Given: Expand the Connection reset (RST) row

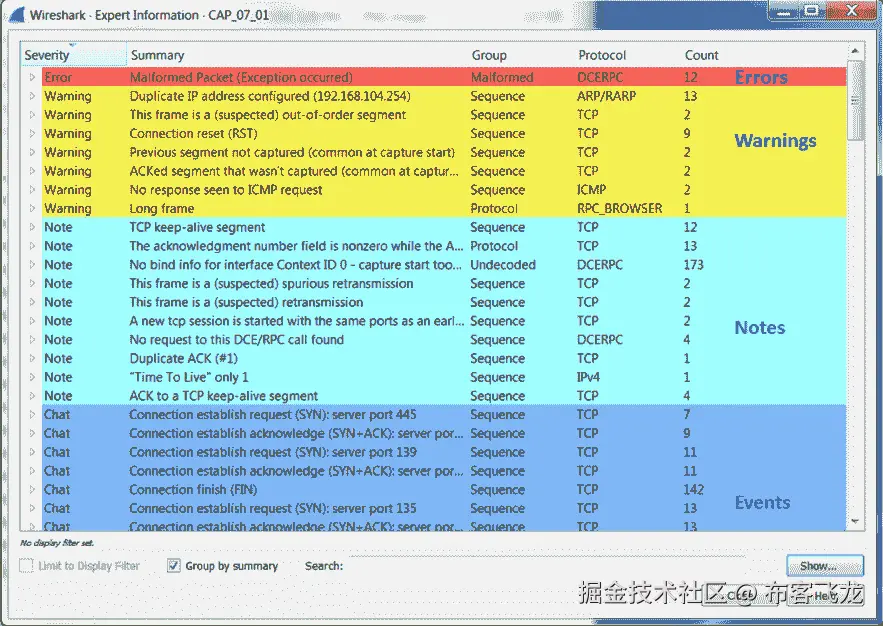Looking at the screenshot, I should 32,133.
